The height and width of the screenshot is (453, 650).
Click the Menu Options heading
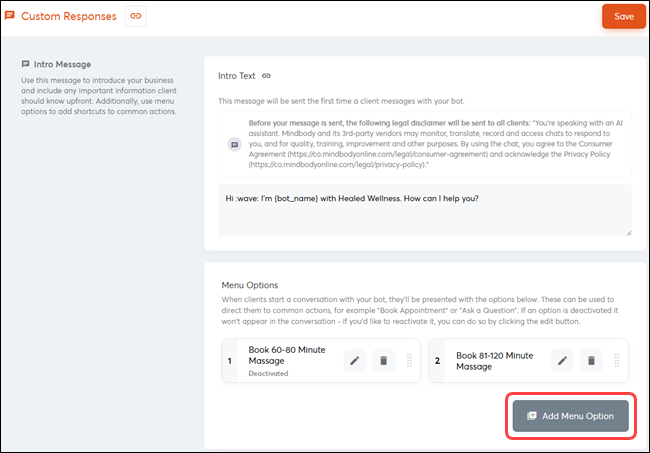pyautogui.click(x=250, y=285)
